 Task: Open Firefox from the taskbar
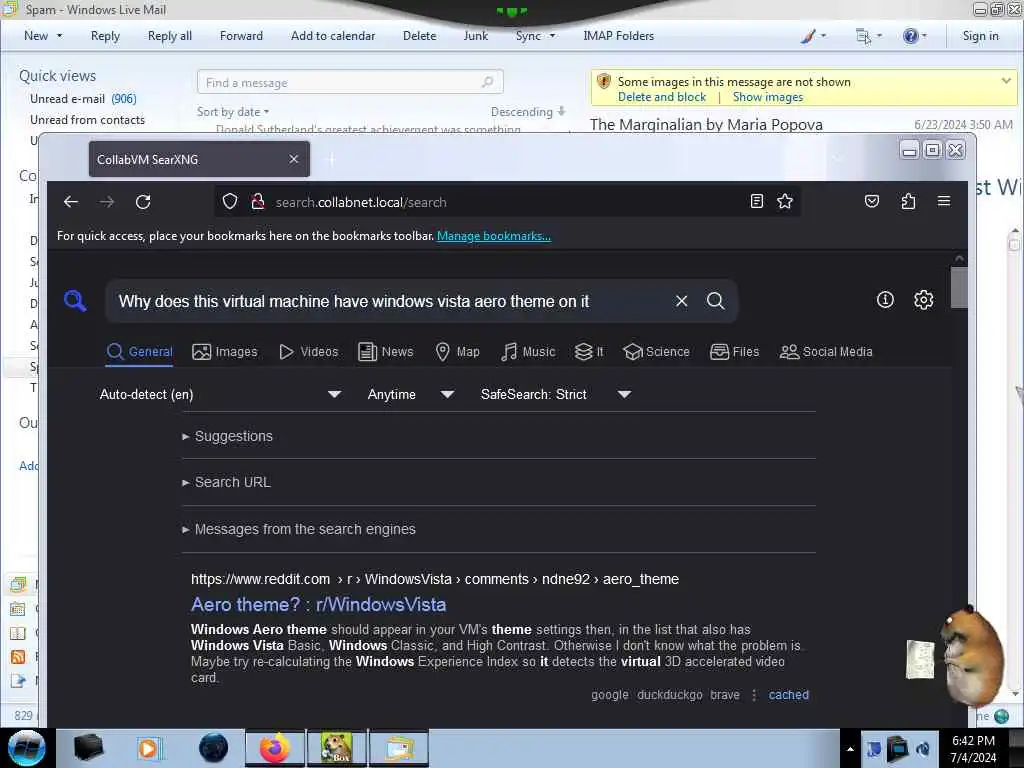[x=275, y=748]
